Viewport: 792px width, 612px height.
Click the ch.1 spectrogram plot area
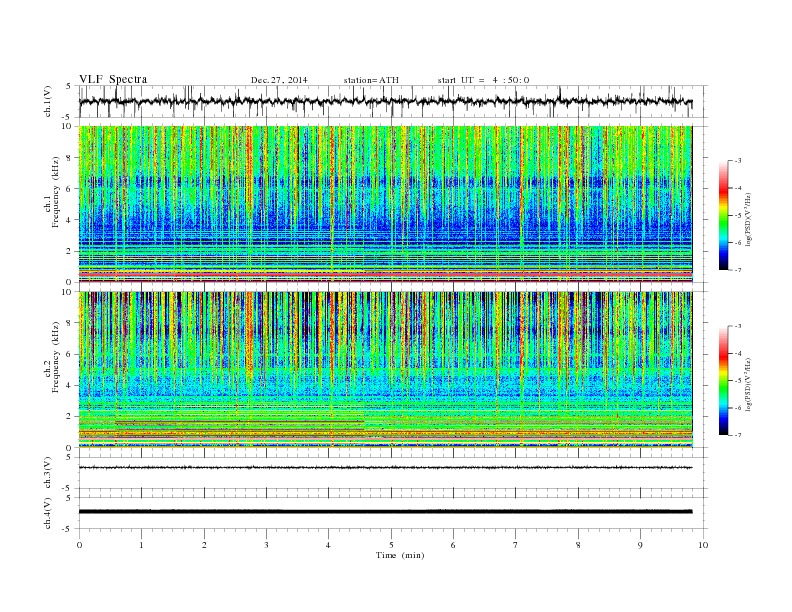385,204
